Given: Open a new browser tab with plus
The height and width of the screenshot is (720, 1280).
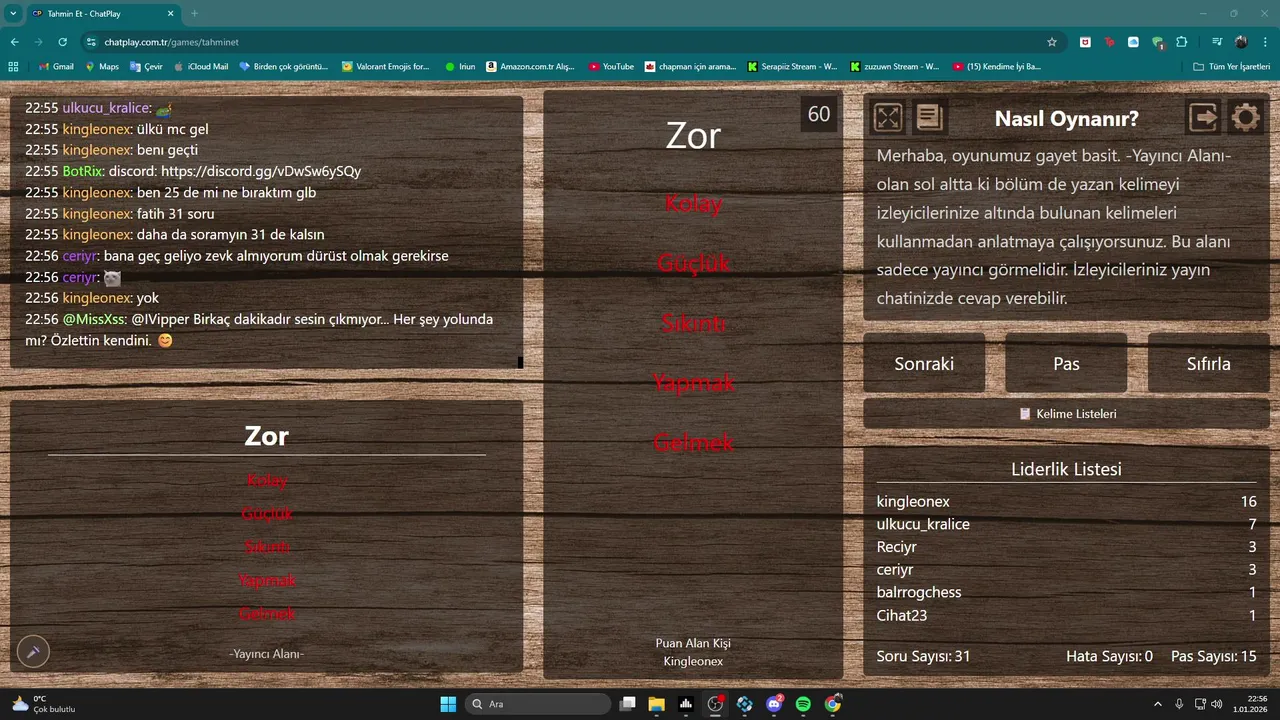Looking at the screenshot, I should click(194, 13).
